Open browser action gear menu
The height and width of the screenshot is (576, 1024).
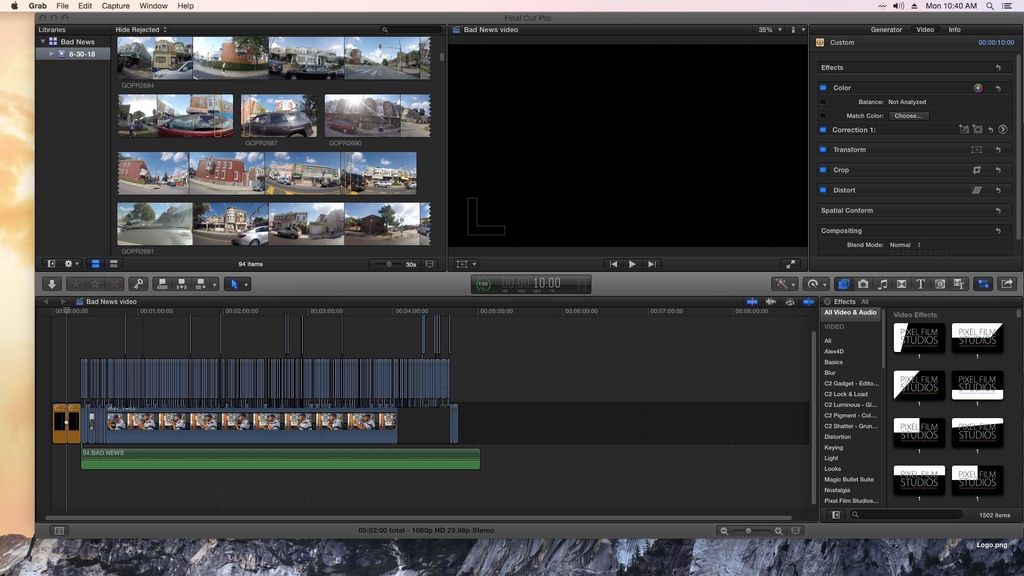click(71, 264)
